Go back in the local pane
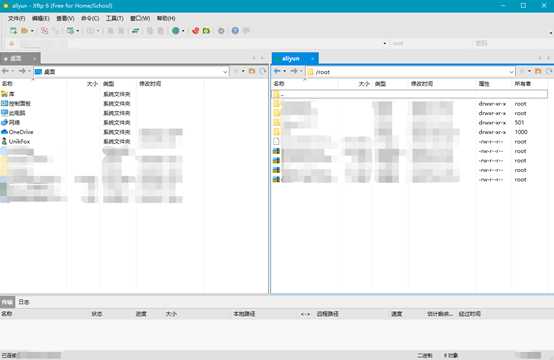The height and width of the screenshot is (360, 554). point(6,71)
